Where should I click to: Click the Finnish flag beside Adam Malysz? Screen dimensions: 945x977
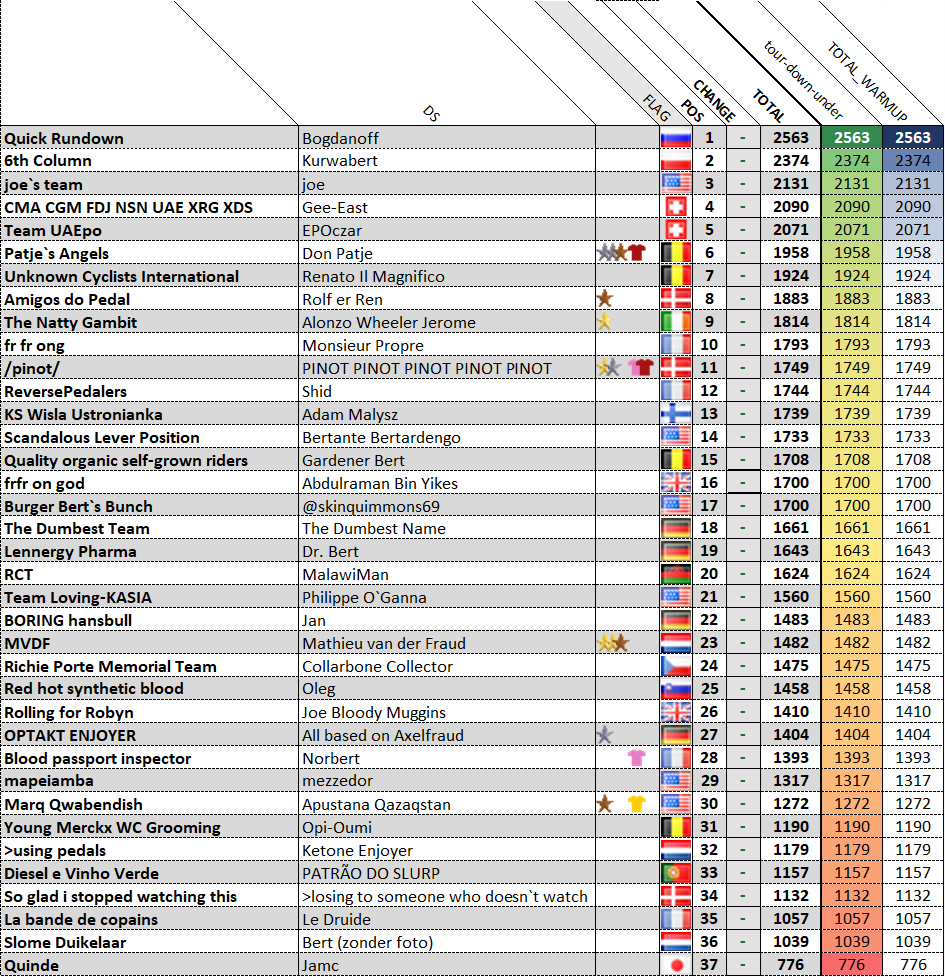tap(676, 414)
